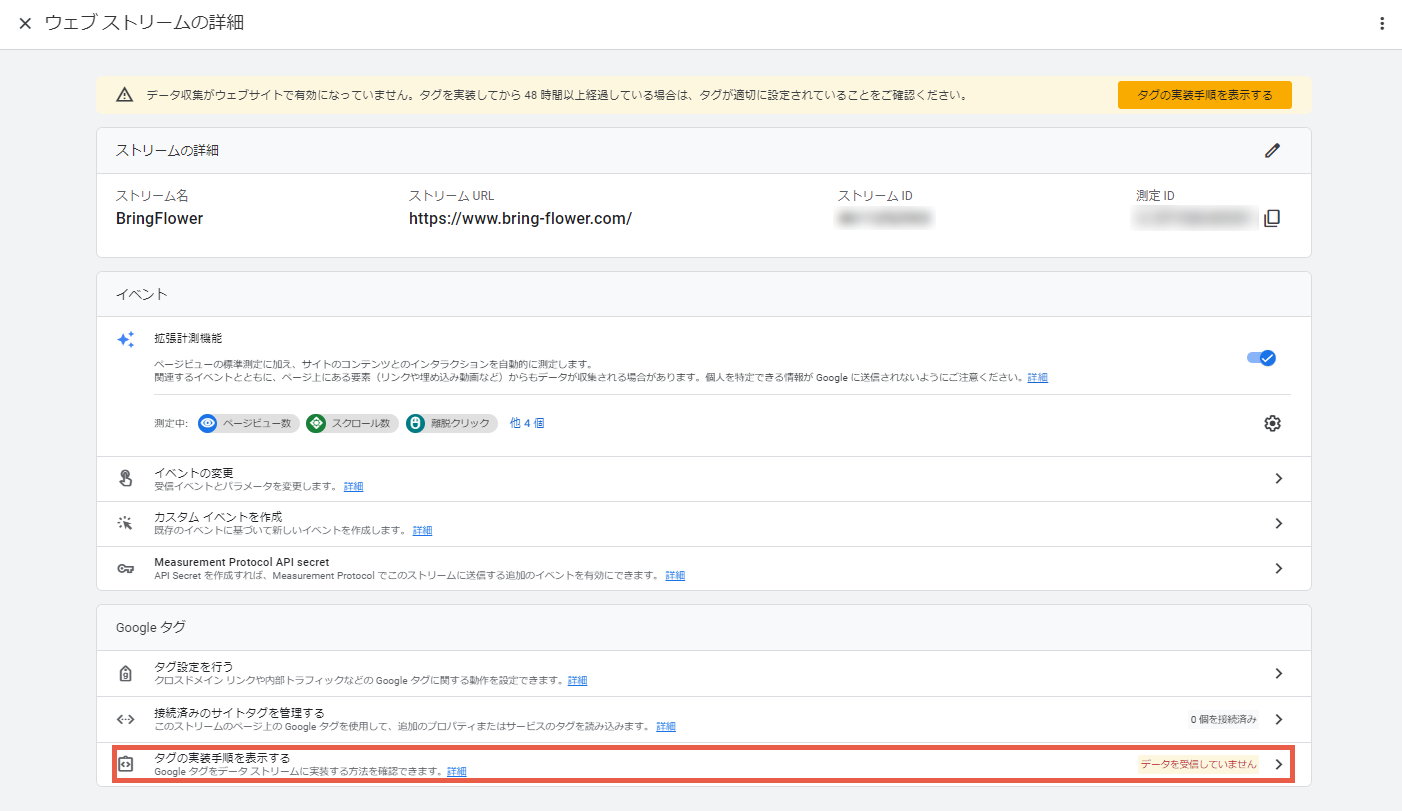Screen dimensions: 1402x811
Task: Open 詳細 link under 接続済みのサイトタグを管理する
Action: click(x=666, y=727)
